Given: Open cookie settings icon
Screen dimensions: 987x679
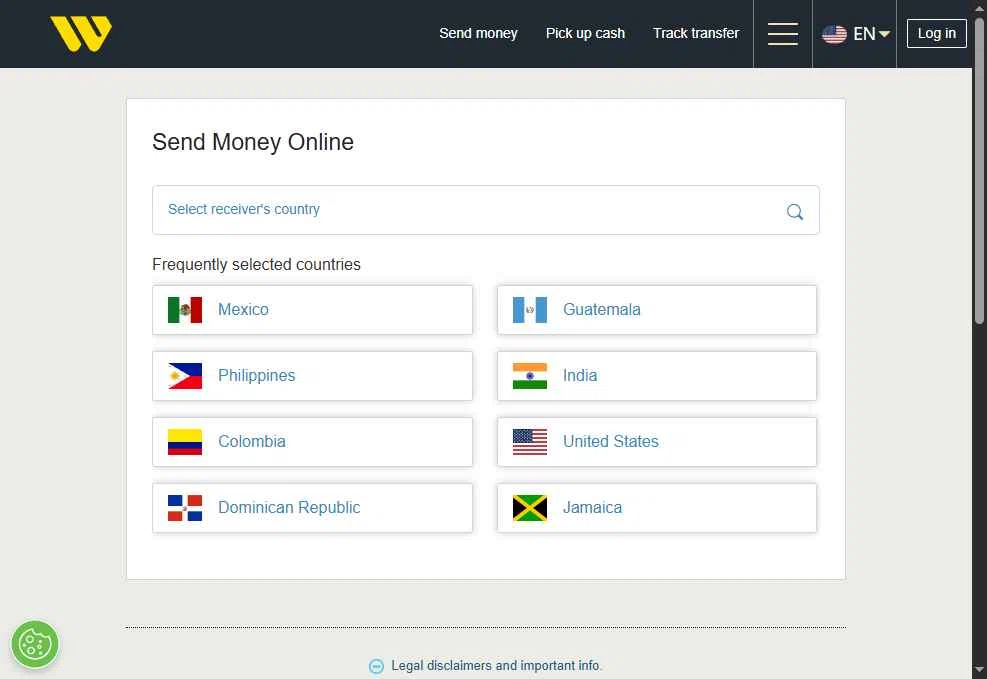Looking at the screenshot, I should (x=35, y=644).
